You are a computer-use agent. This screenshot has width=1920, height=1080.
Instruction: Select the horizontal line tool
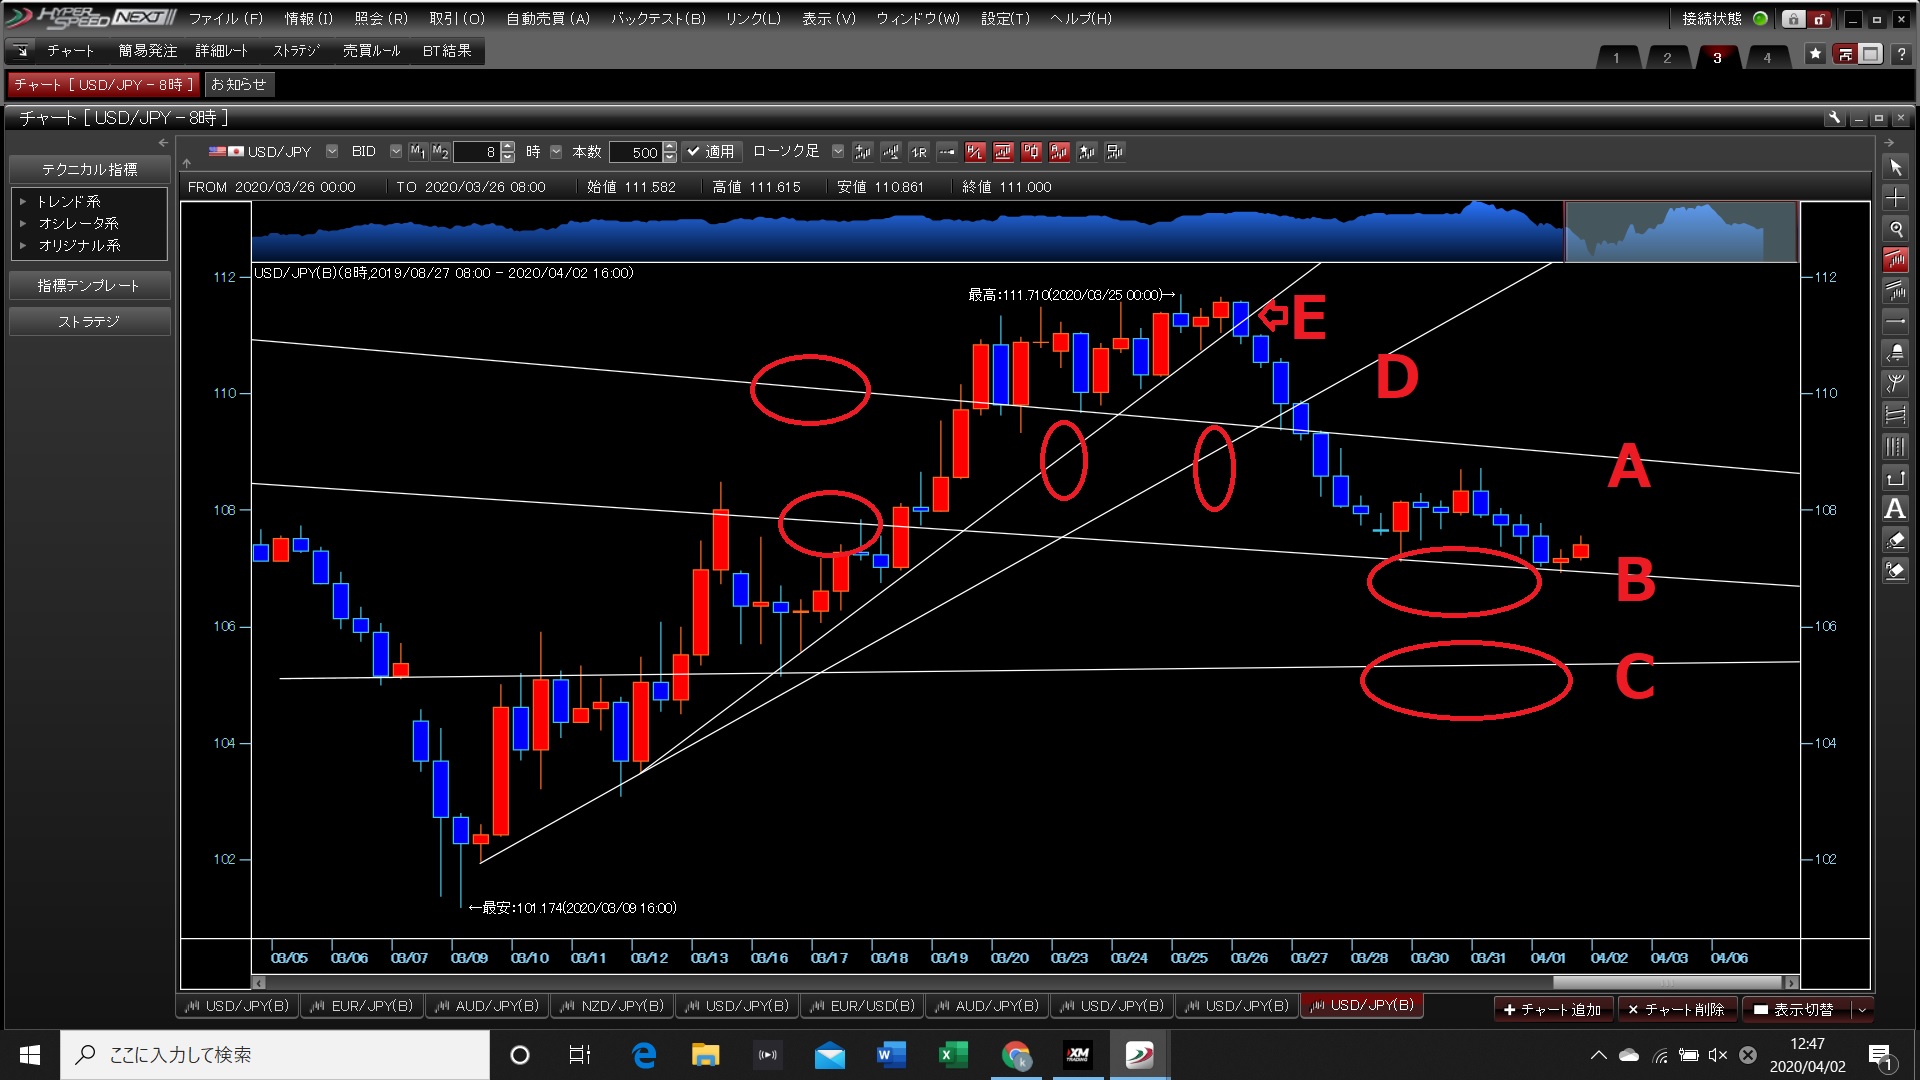coord(1895,322)
